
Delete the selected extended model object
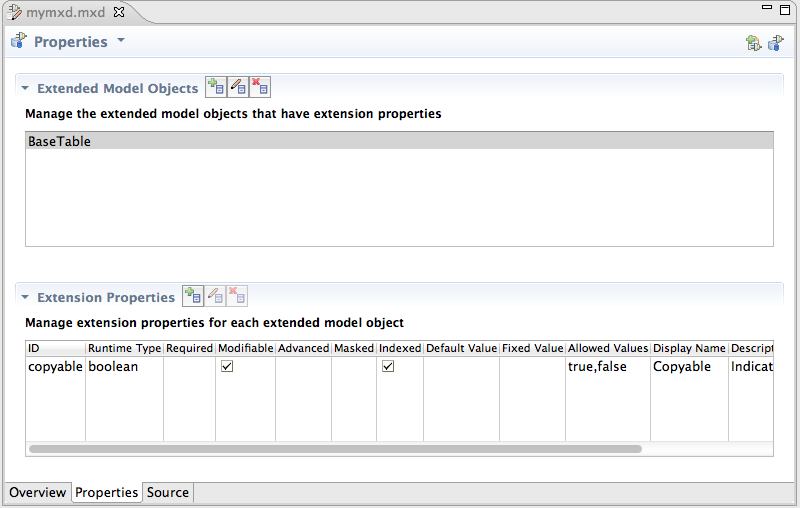click(x=260, y=88)
